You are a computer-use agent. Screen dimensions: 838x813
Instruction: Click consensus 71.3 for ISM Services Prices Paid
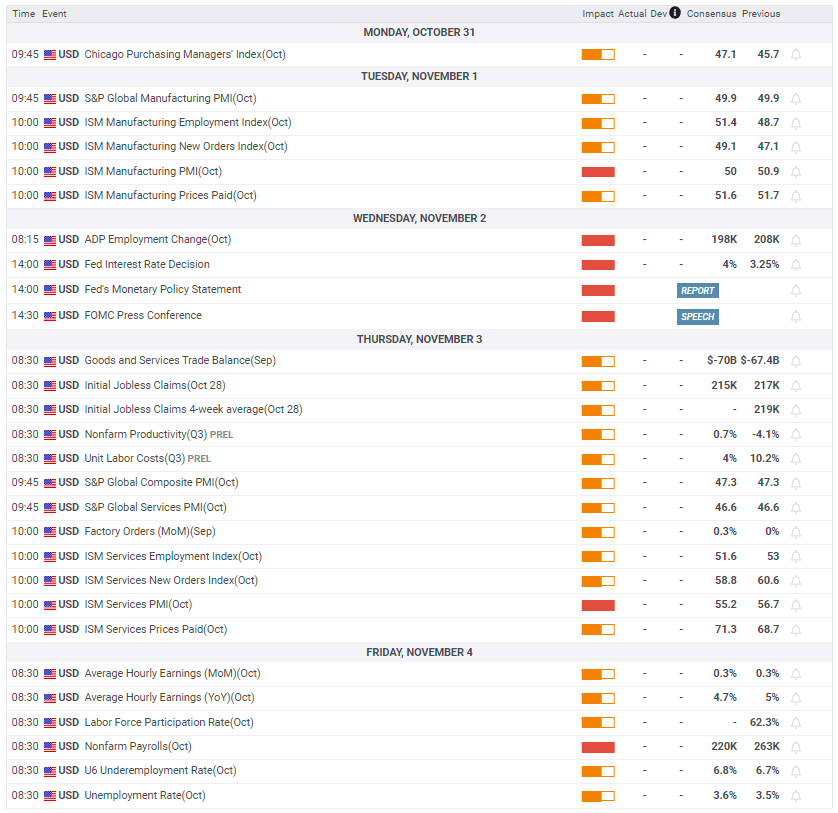[726, 629]
